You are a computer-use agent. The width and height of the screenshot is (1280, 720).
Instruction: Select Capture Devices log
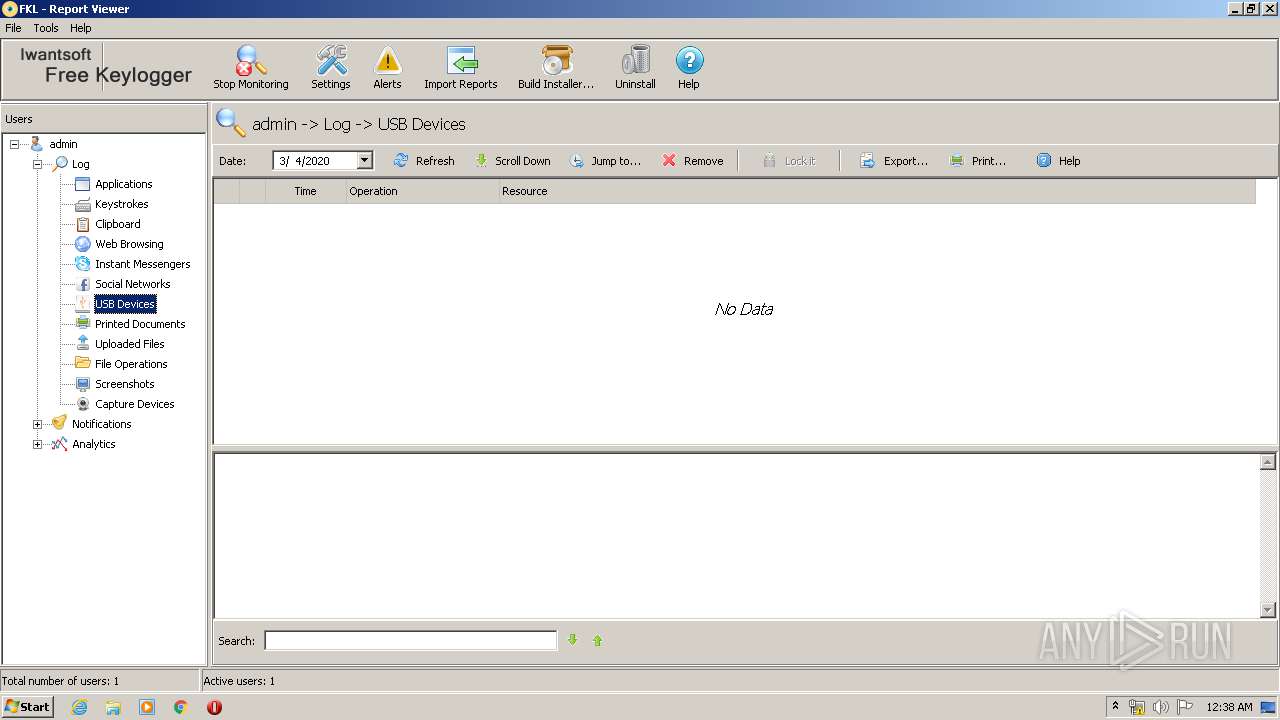pos(134,404)
